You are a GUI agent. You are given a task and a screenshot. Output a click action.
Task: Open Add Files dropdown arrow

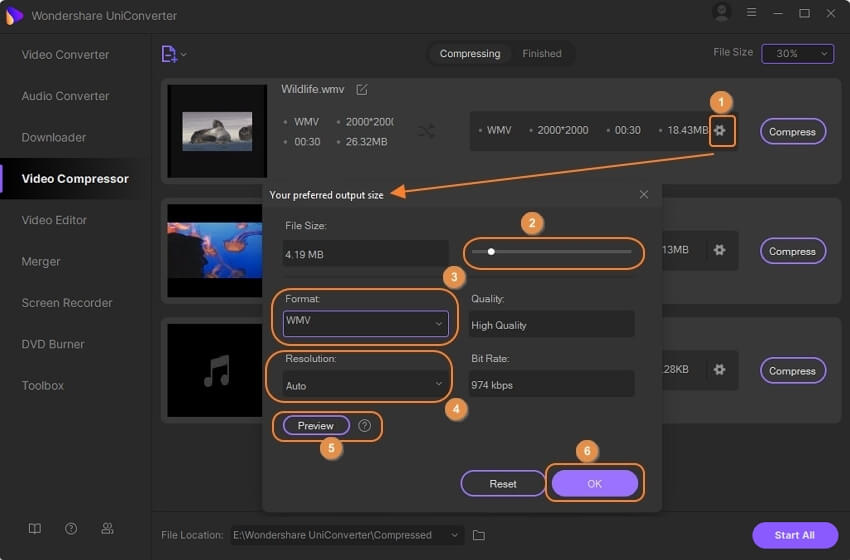[x=184, y=54]
